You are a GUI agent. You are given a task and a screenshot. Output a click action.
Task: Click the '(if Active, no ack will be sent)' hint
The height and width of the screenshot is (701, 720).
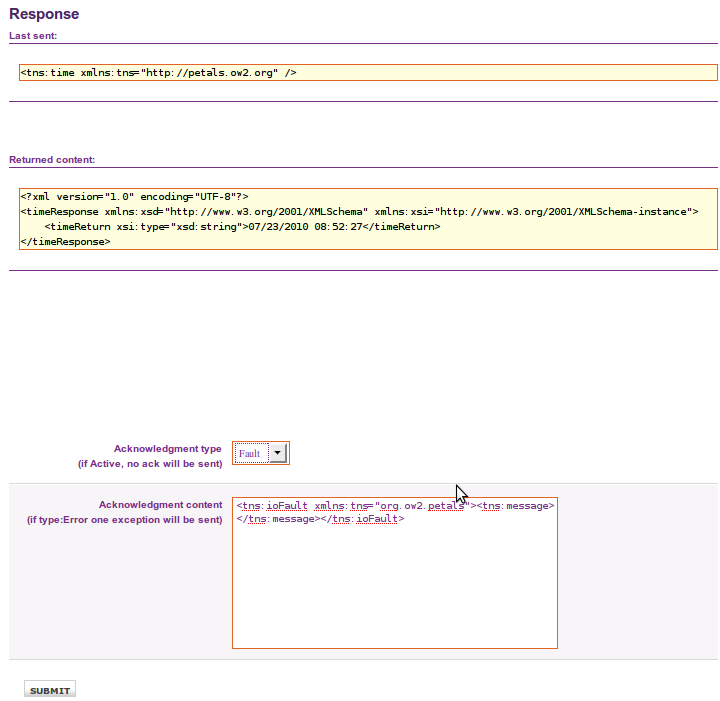click(x=150, y=464)
